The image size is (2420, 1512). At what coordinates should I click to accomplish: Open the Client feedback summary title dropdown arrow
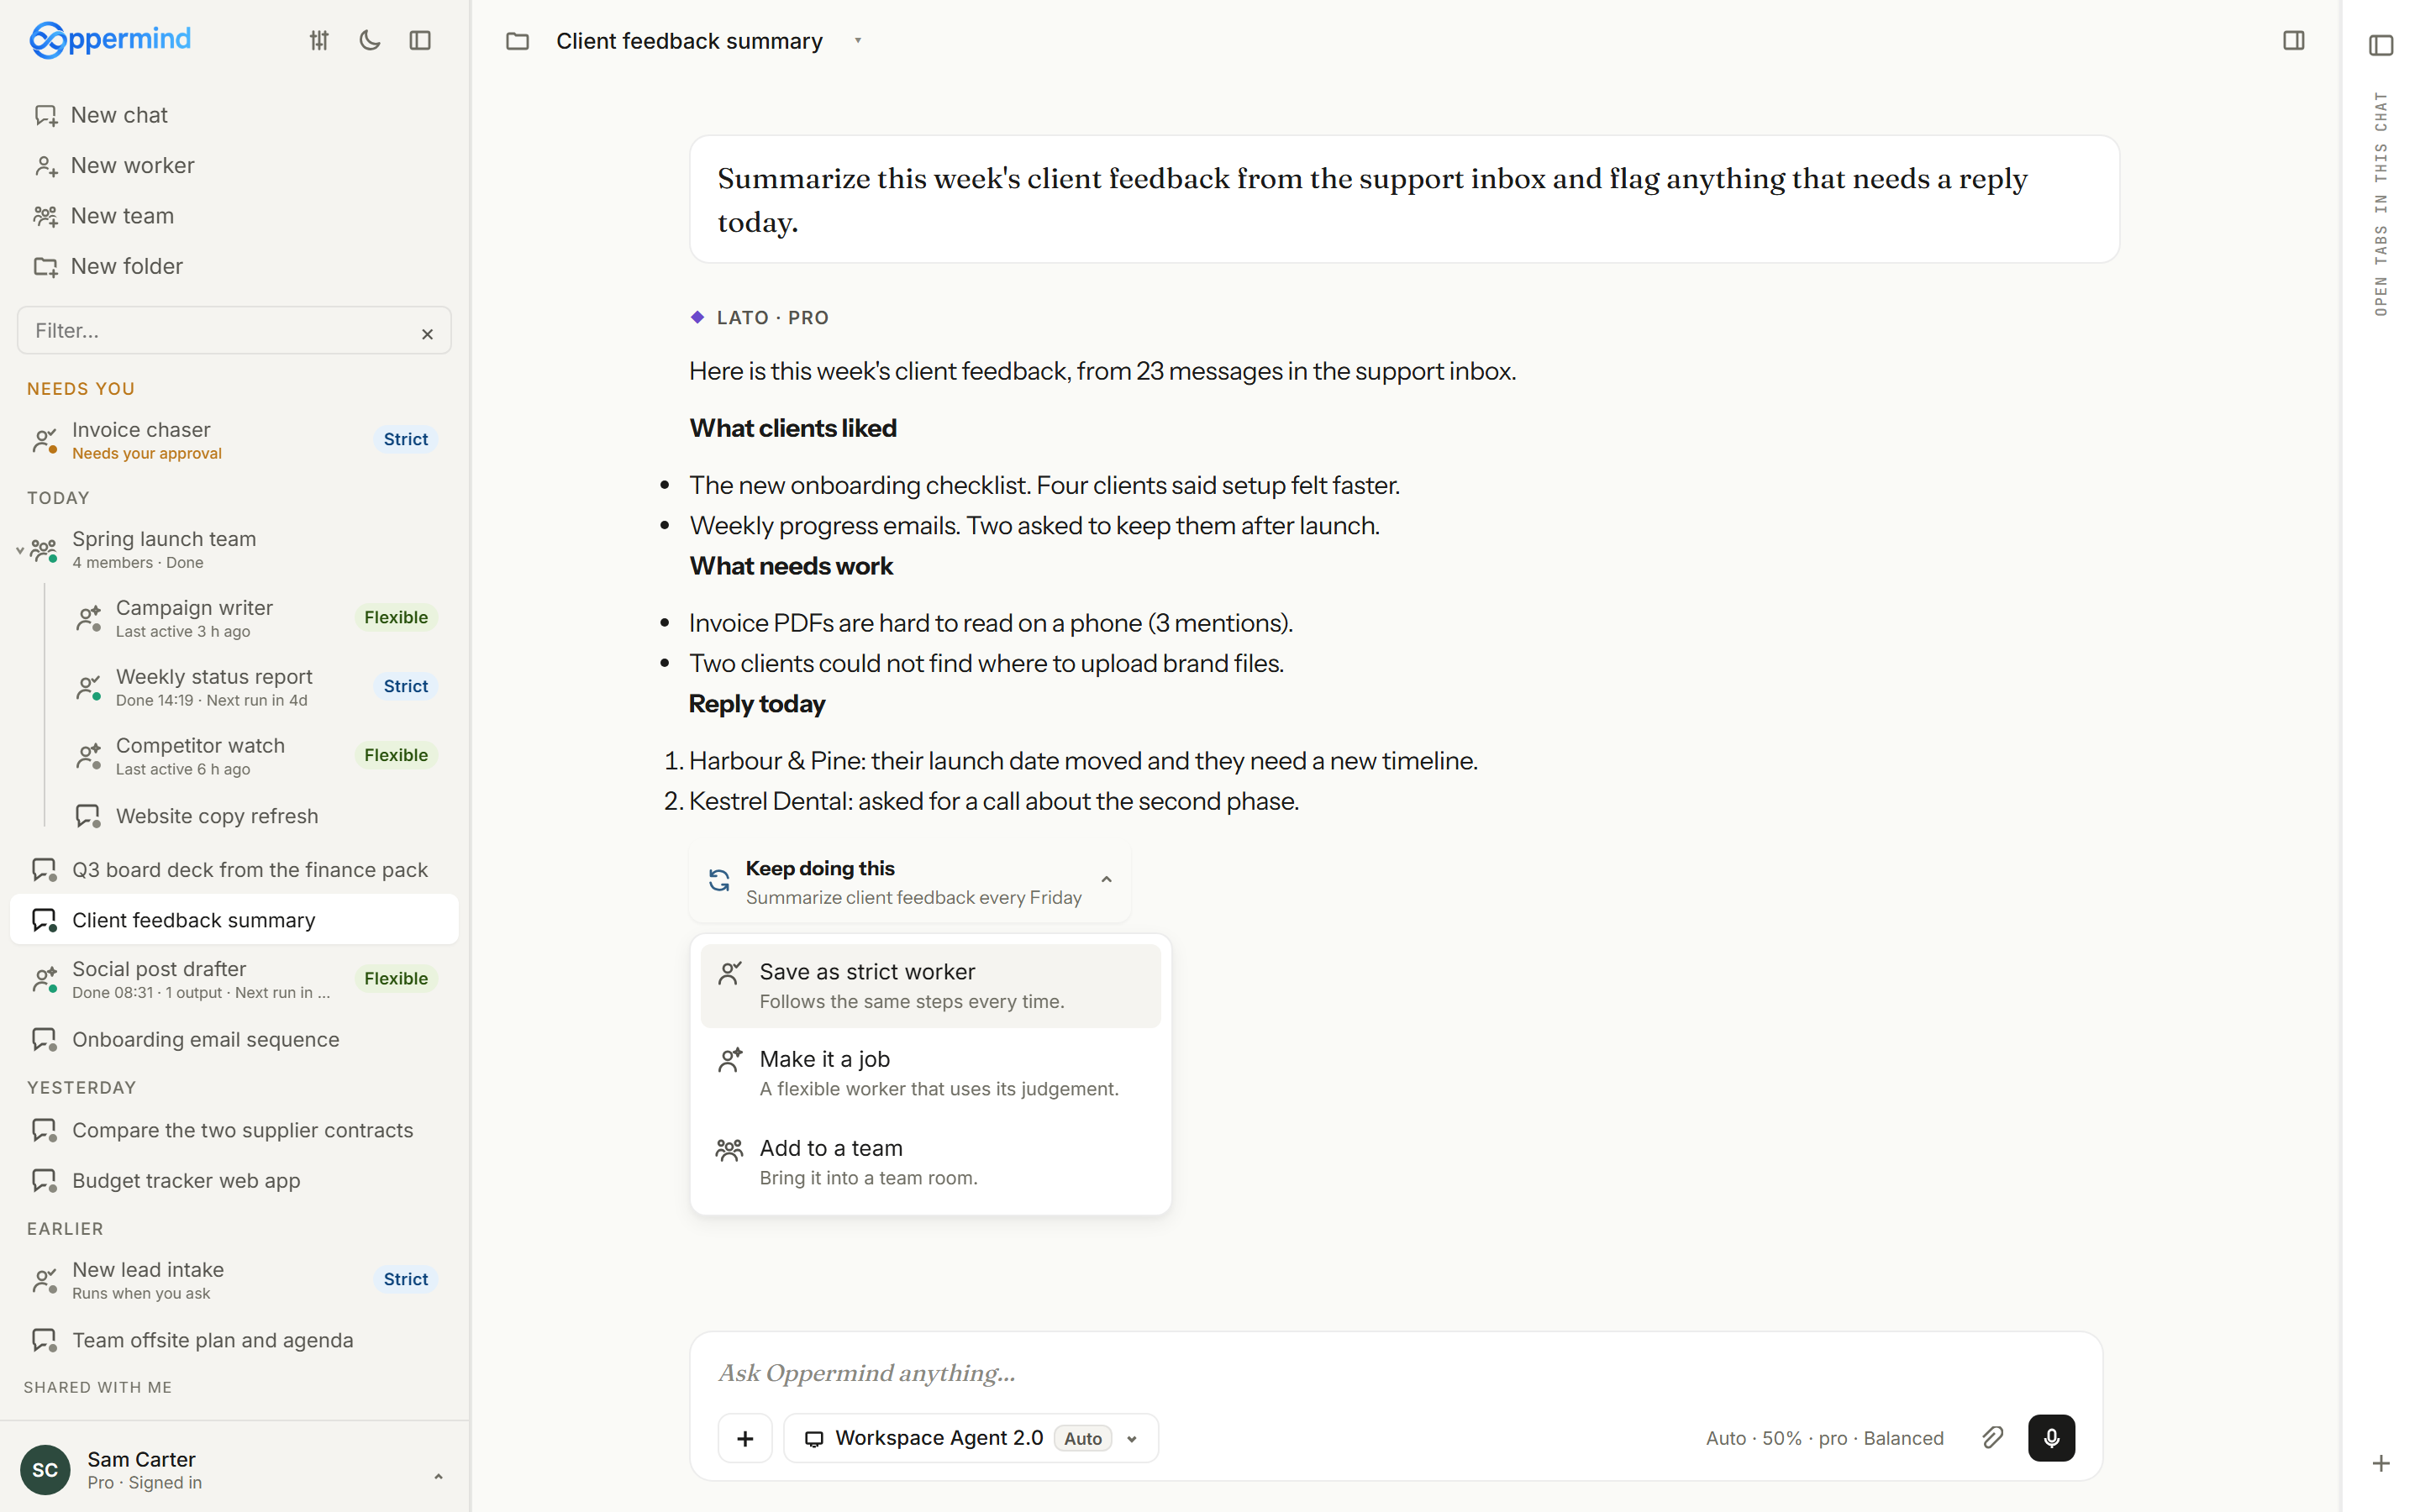click(858, 41)
